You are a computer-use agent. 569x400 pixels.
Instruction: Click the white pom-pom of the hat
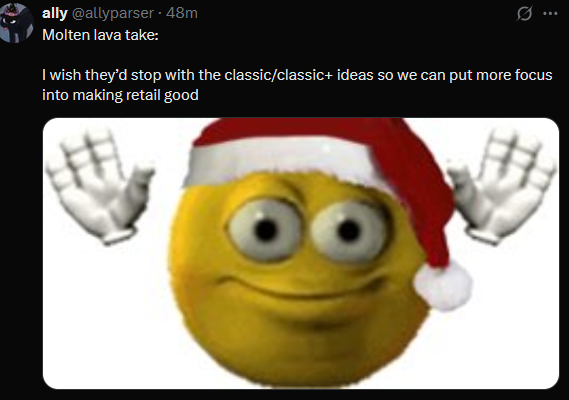point(443,285)
